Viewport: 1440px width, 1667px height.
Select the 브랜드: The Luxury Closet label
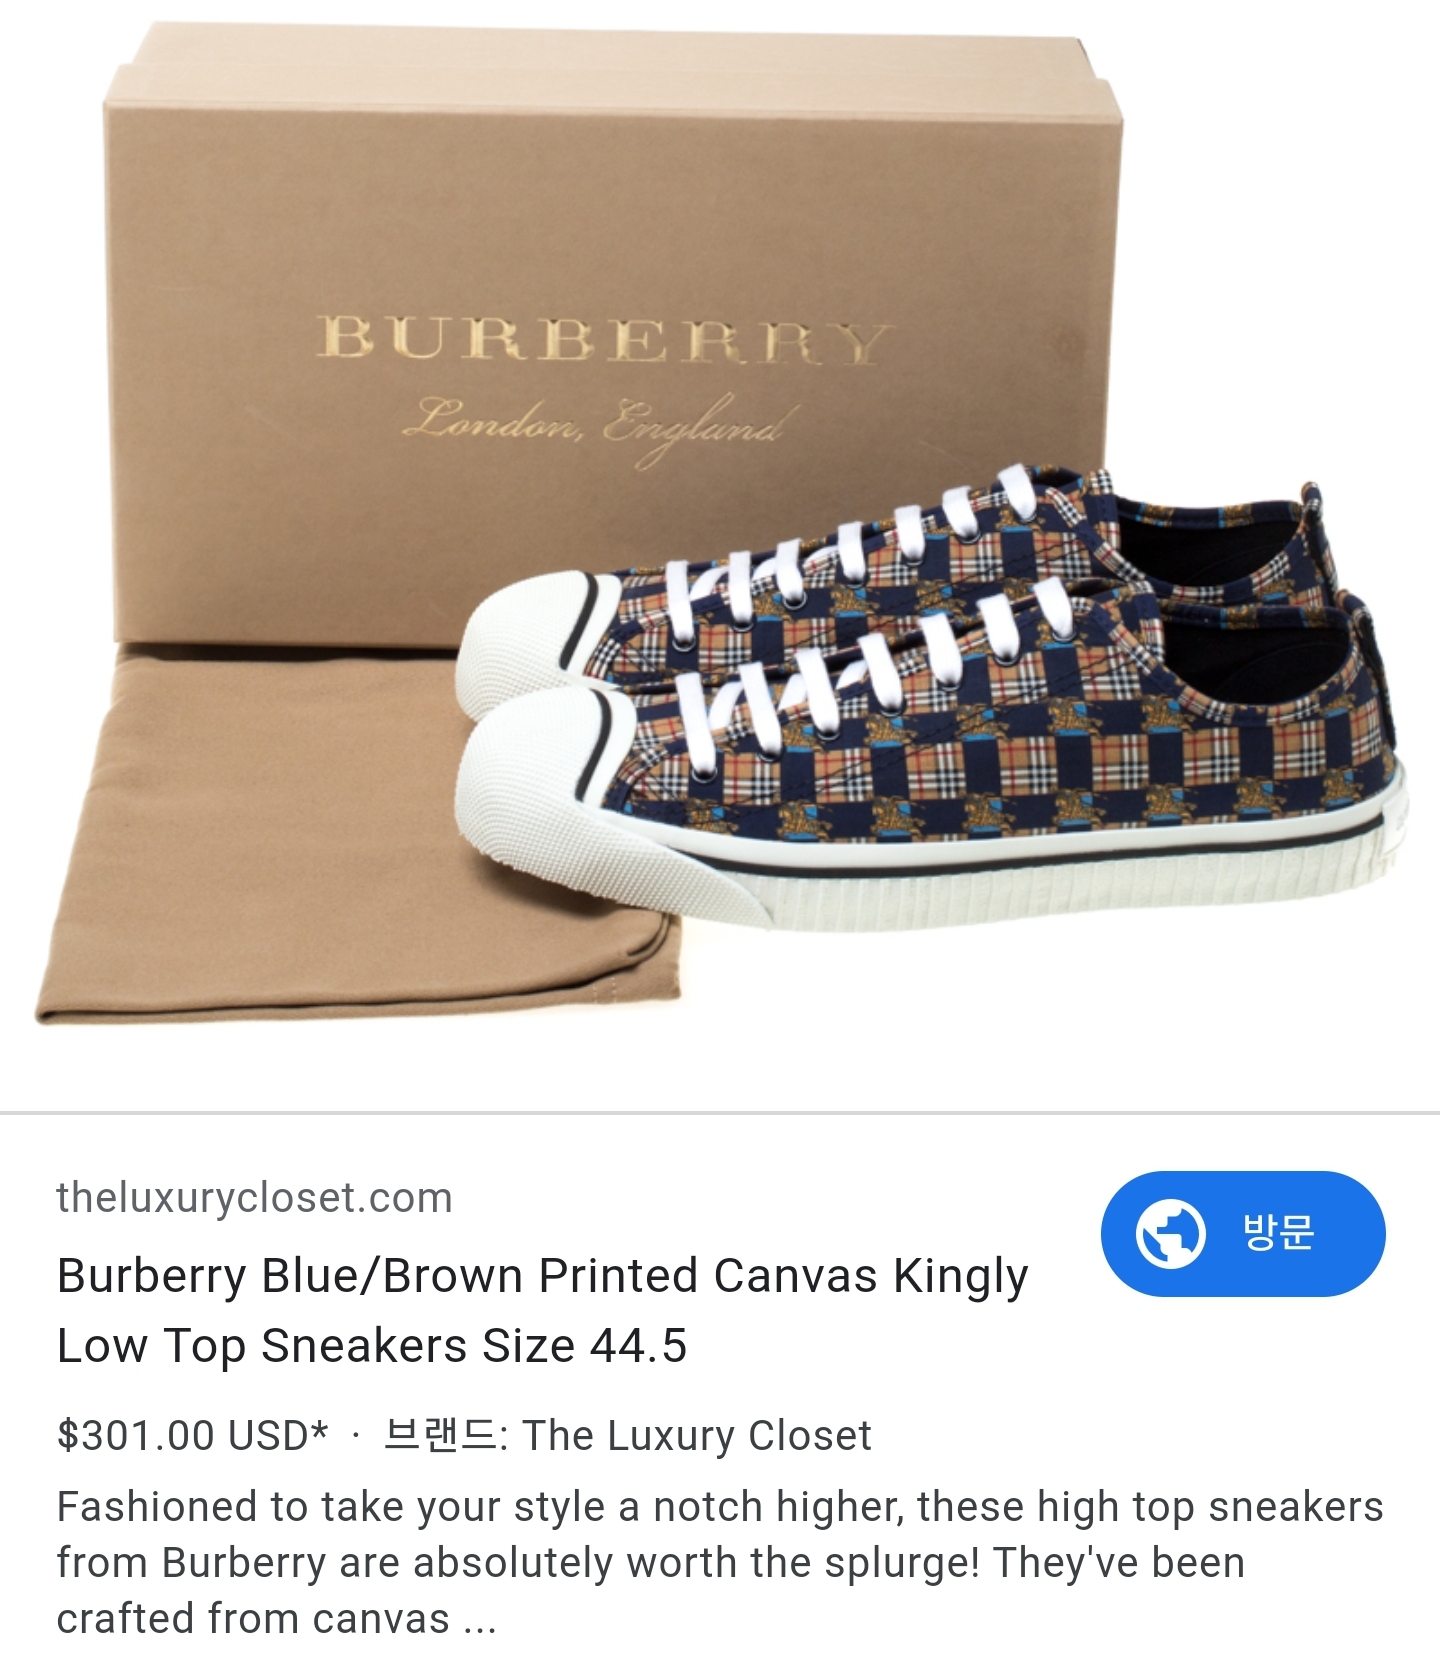point(627,1435)
